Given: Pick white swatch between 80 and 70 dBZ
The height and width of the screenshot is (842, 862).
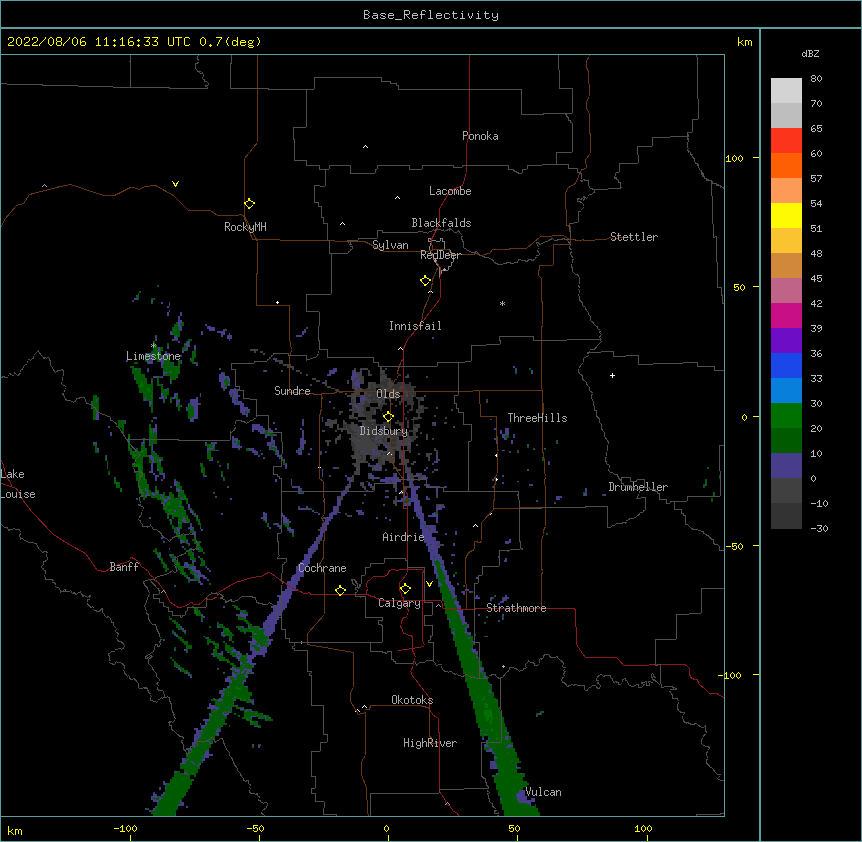Looking at the screenshot, I should [786, 91].
